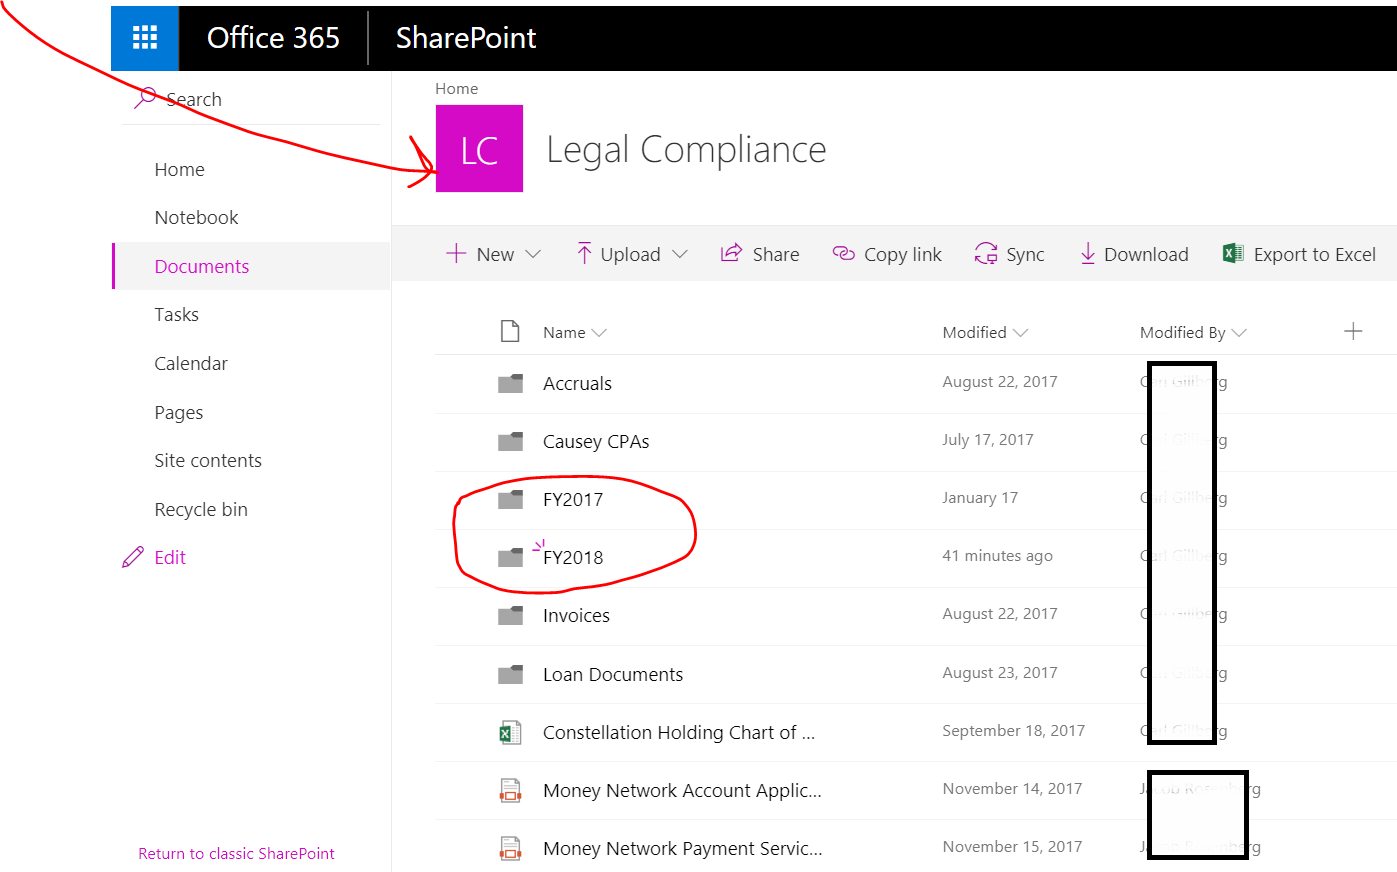Click the Money Network Payment Service PDF icon
This screenshot has height=872, width=1397.
pos(510,849)
